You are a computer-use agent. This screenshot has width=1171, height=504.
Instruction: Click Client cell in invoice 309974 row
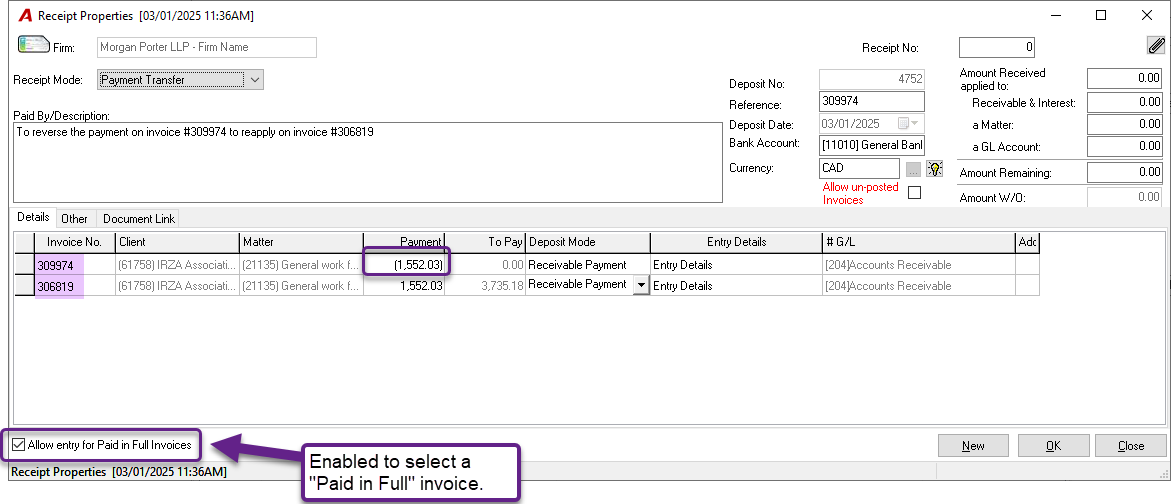pyautogui.click(x=178, y=265)
